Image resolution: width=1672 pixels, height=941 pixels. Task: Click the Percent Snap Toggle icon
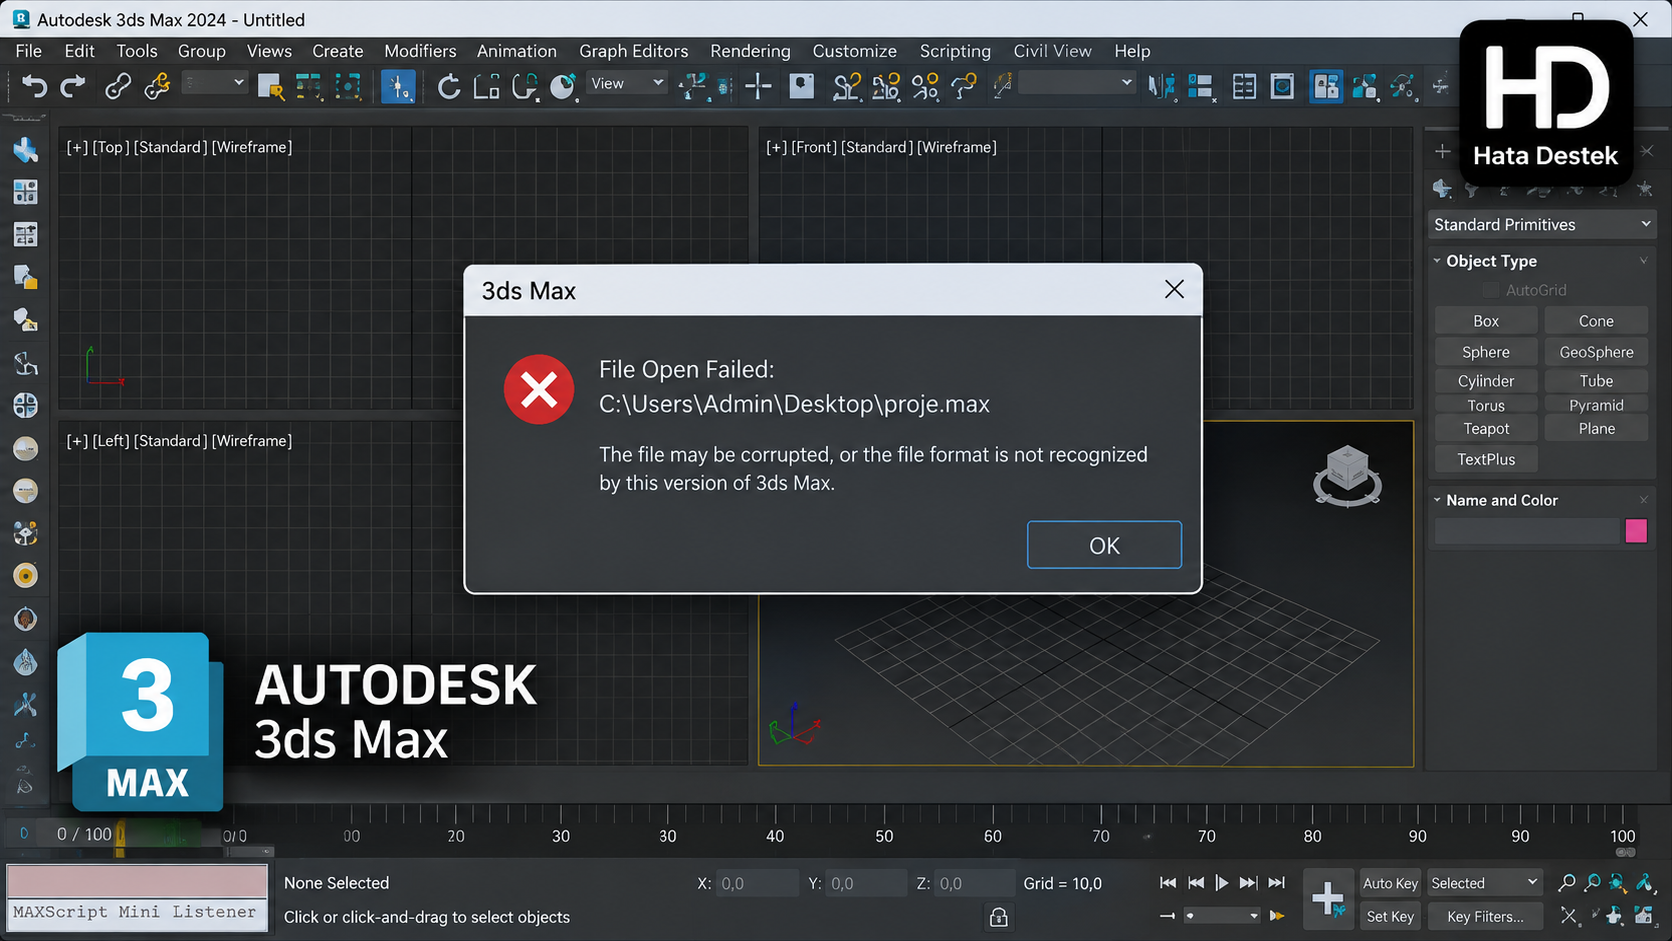pyautogui.click(x=925, y=87)
